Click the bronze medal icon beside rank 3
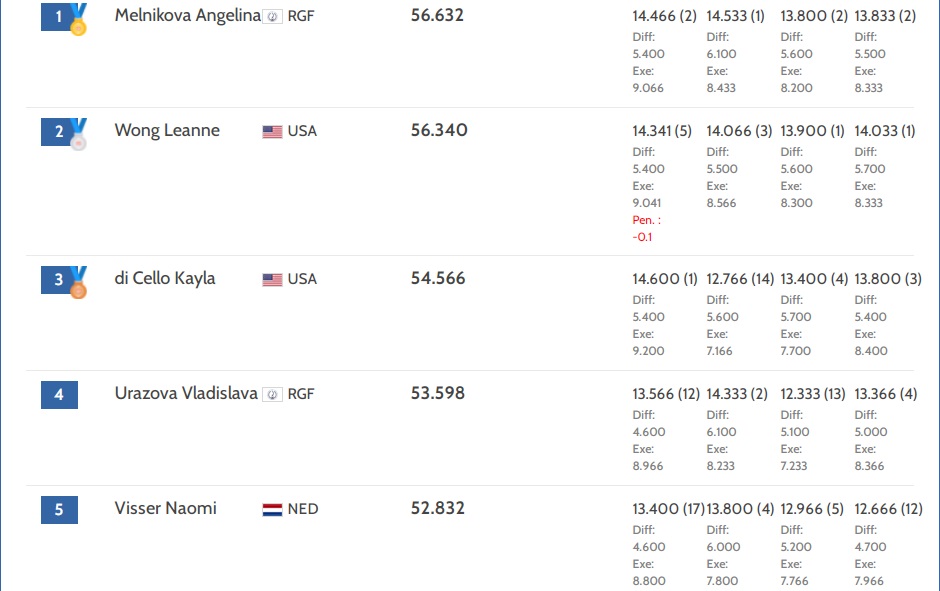Screen dimensions: 940x591 point(78,282)
